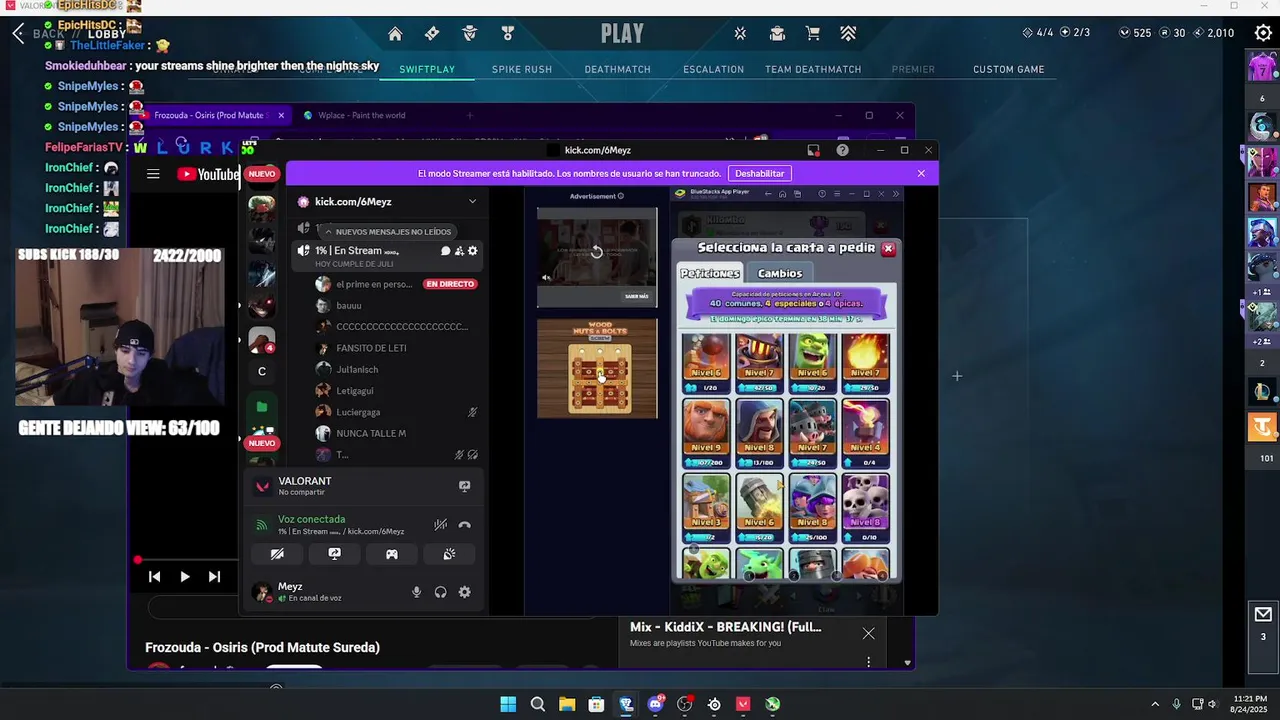The height and width of the screenshot is (720, 1280).
Task: Disconnect from Discord voice channel
Action: 465,525
